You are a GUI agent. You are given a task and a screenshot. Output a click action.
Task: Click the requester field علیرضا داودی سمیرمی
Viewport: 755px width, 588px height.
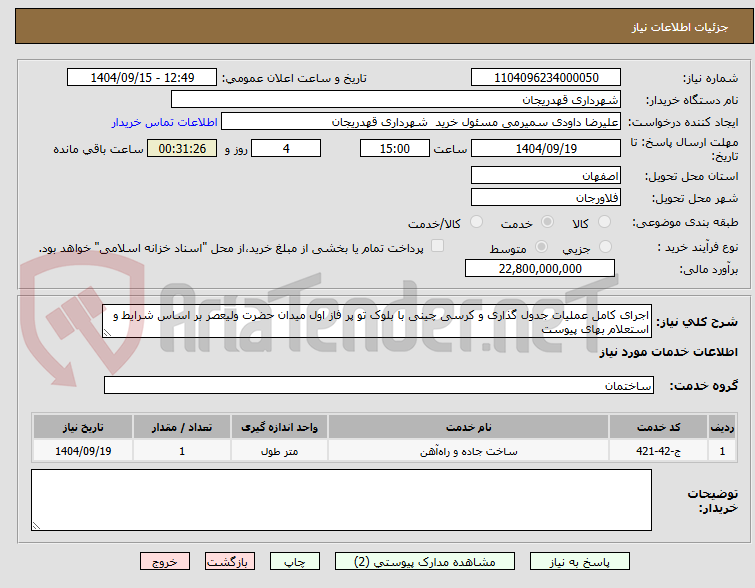(x=420, y=122)
